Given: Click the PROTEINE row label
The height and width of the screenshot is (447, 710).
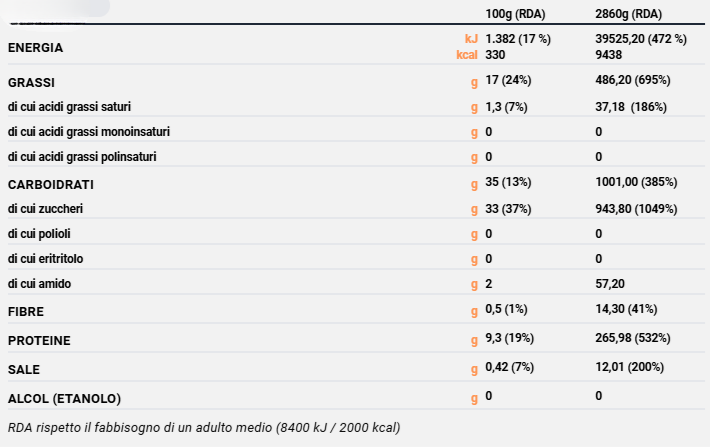Looking at the screenshot, I should [39, 341].
